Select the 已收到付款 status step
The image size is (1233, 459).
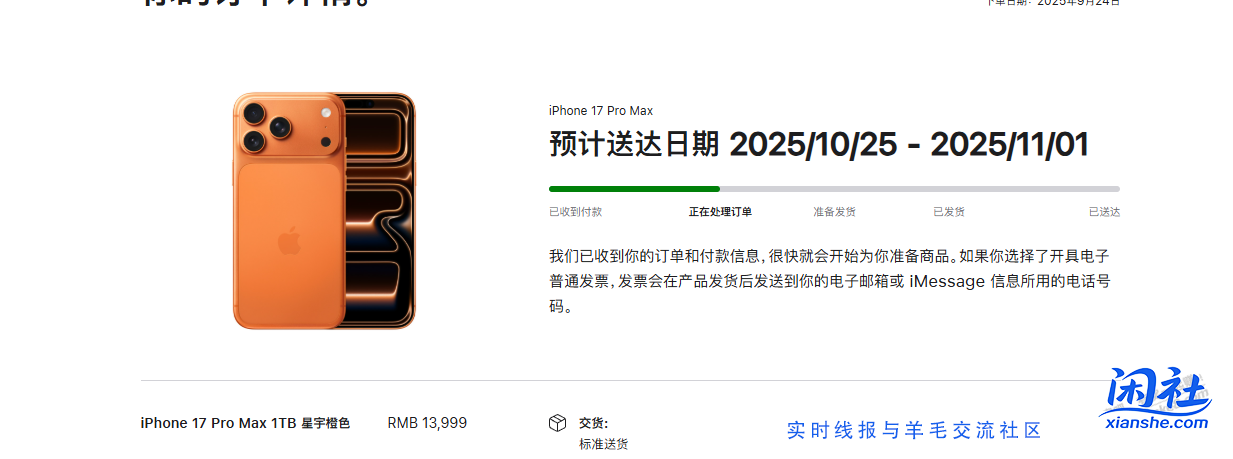(x=575, y=212)
